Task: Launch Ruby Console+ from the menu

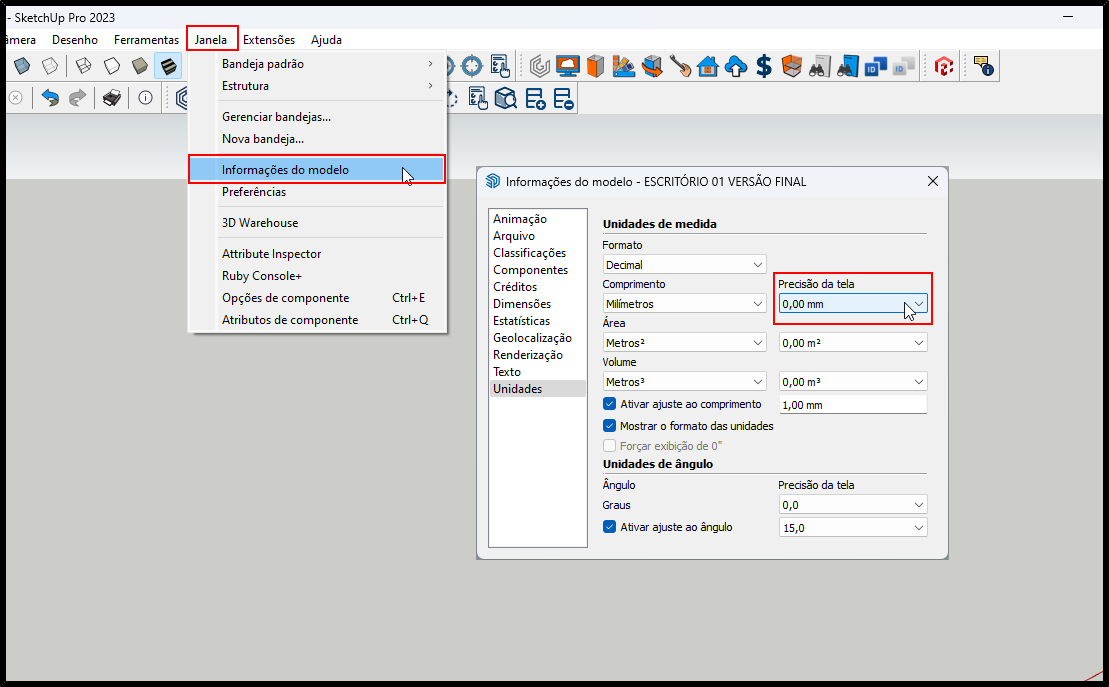Action: (317, 276)
